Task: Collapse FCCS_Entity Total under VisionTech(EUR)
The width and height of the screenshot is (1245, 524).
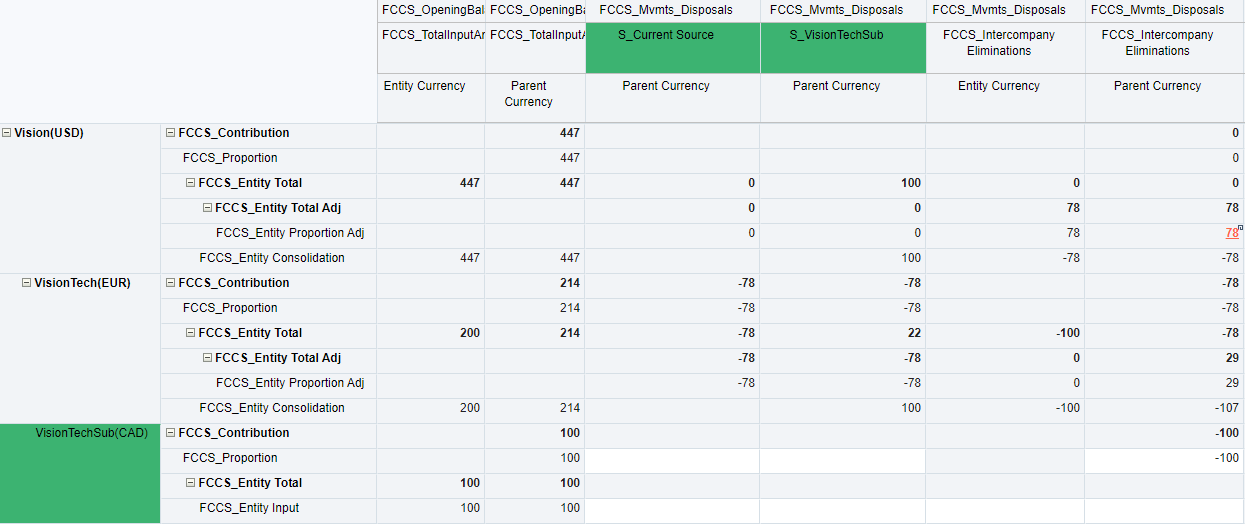Action: (191, 333)
